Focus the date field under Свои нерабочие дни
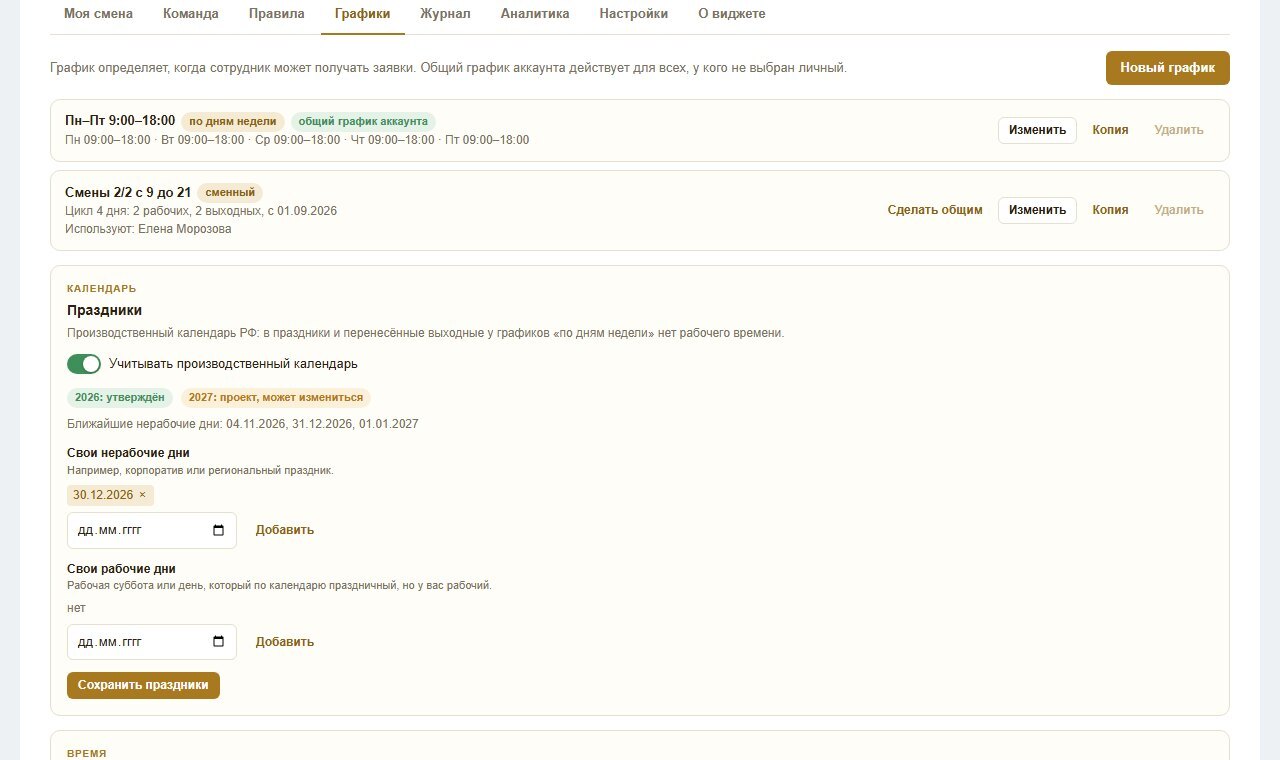This screenshot has height=760, width=1280. click(152, 530)
